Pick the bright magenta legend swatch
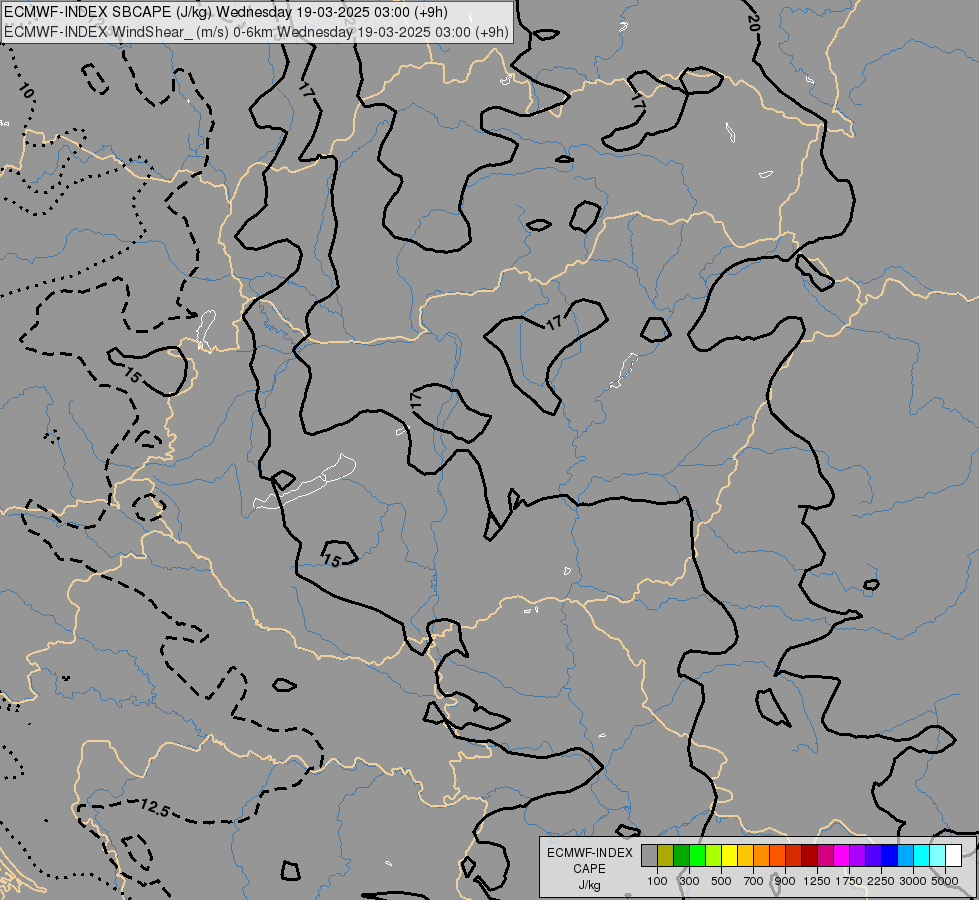979x900 pixels. coord(841,855)
